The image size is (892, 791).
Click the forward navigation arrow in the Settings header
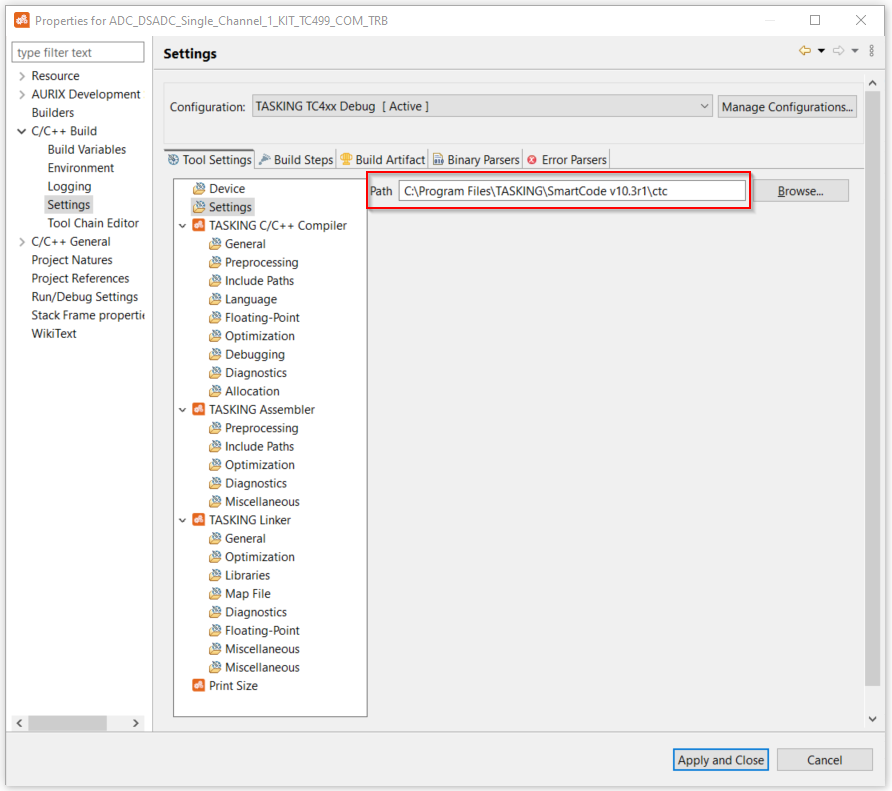pyautogui.click(x=838, y=51)
